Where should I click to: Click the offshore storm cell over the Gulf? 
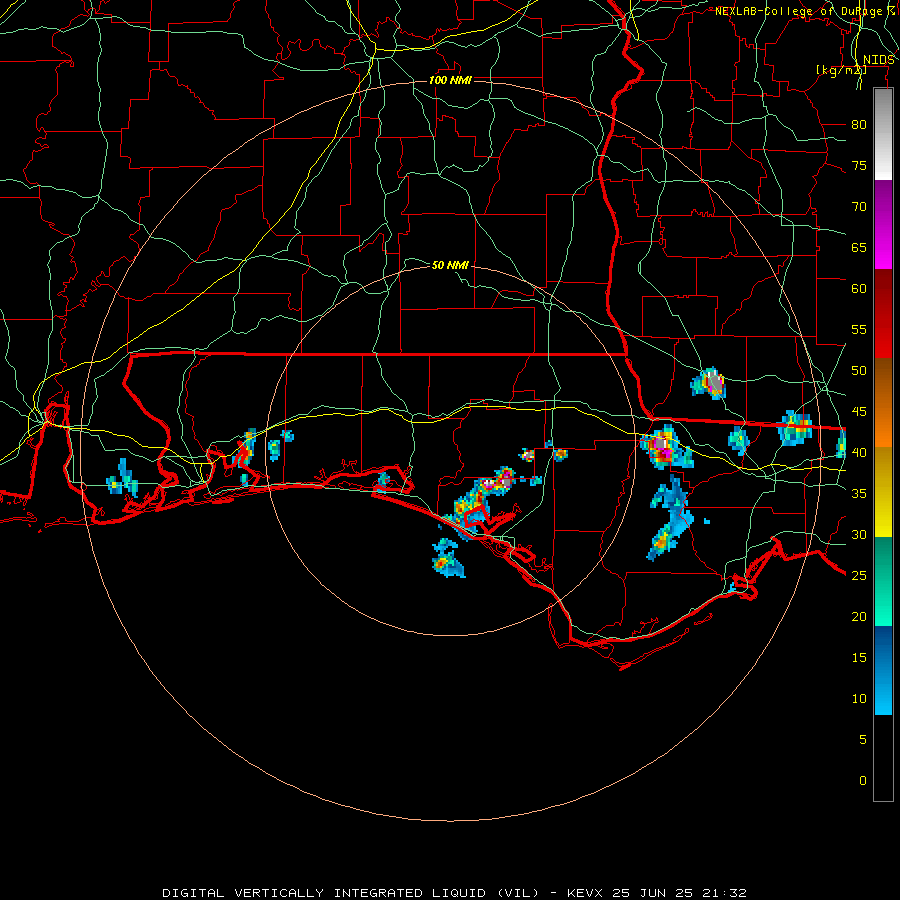coord(447,558)
